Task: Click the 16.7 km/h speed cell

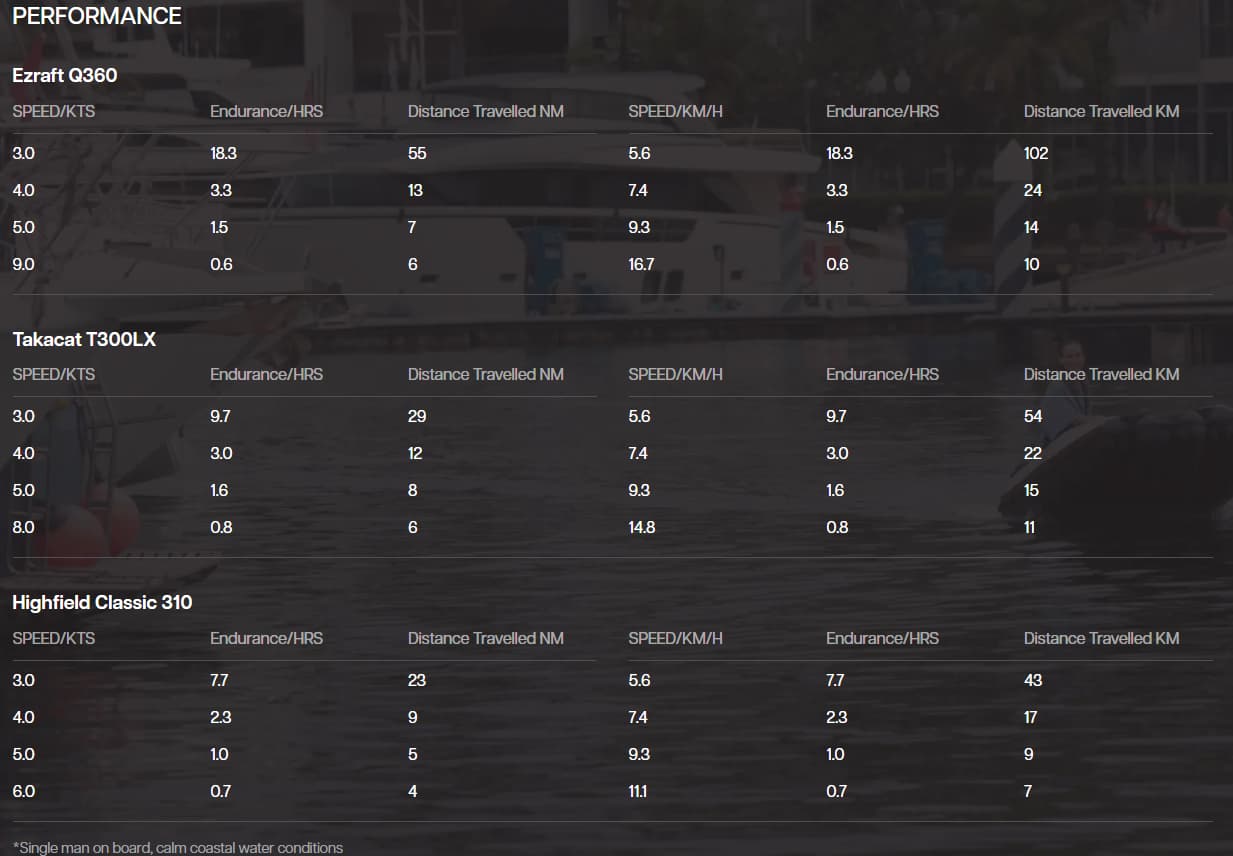Action: click(x=641, y=264)
